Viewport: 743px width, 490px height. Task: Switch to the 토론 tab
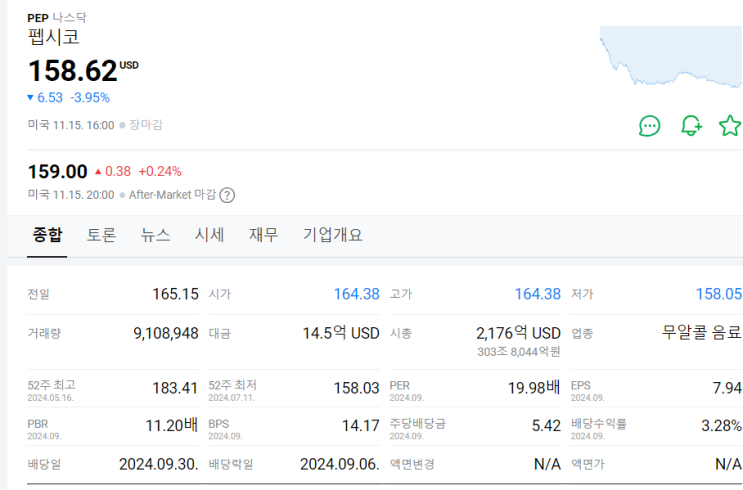coord(101,235)
